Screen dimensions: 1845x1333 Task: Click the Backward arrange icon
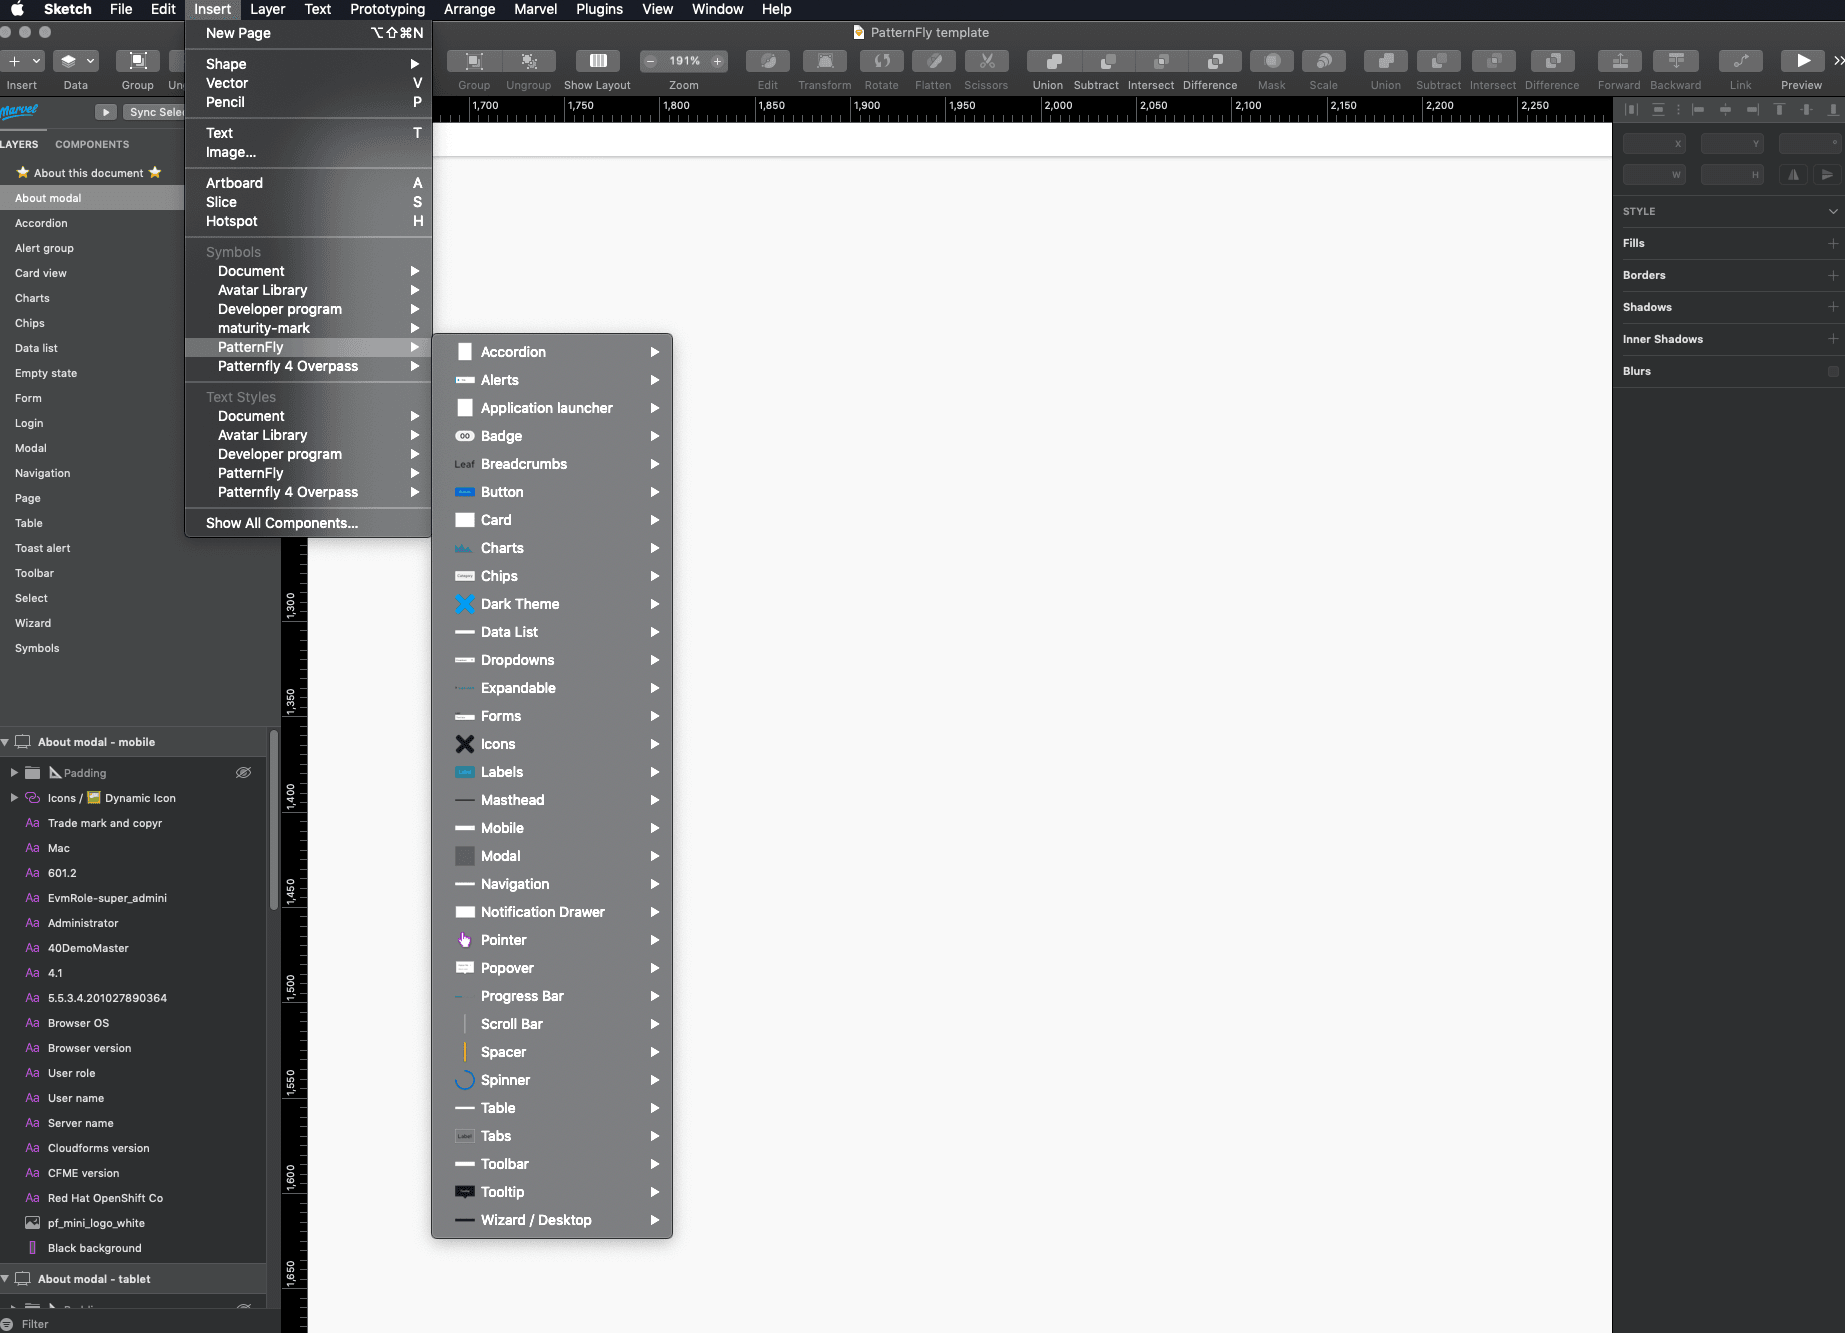pos(1675,62)
